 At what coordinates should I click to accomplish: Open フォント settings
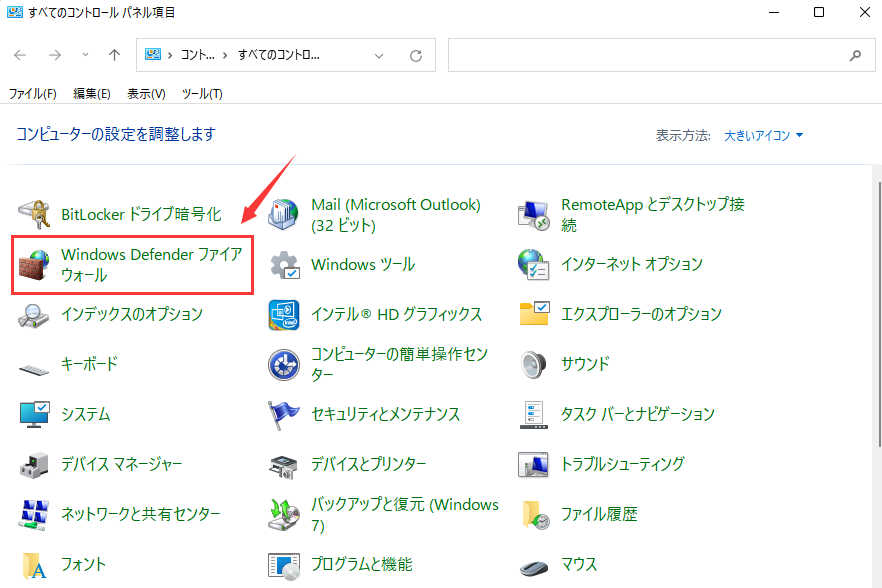(x=82, y=564)
